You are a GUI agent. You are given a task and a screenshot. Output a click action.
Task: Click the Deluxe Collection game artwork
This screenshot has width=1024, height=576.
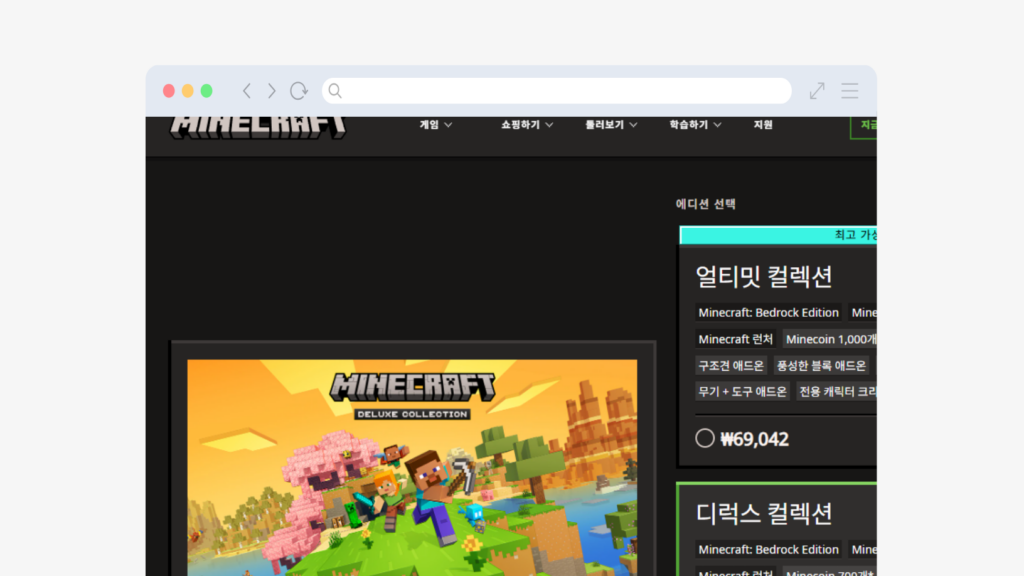pos(412,468)
